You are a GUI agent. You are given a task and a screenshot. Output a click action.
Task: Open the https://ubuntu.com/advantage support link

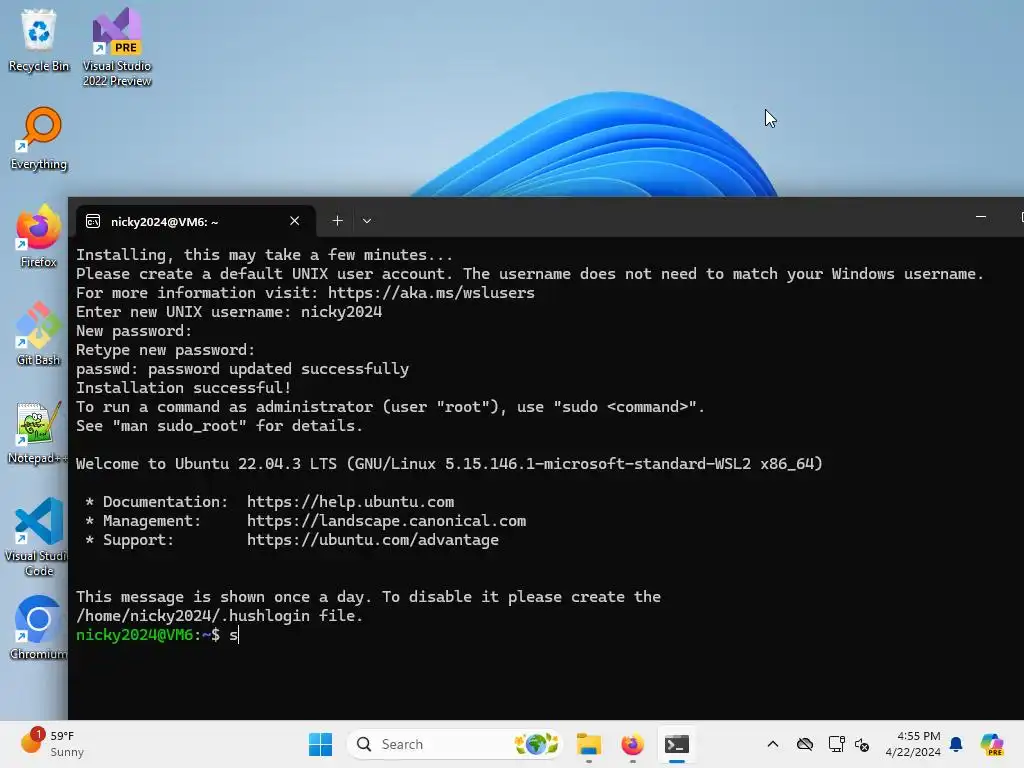point(373,539)
